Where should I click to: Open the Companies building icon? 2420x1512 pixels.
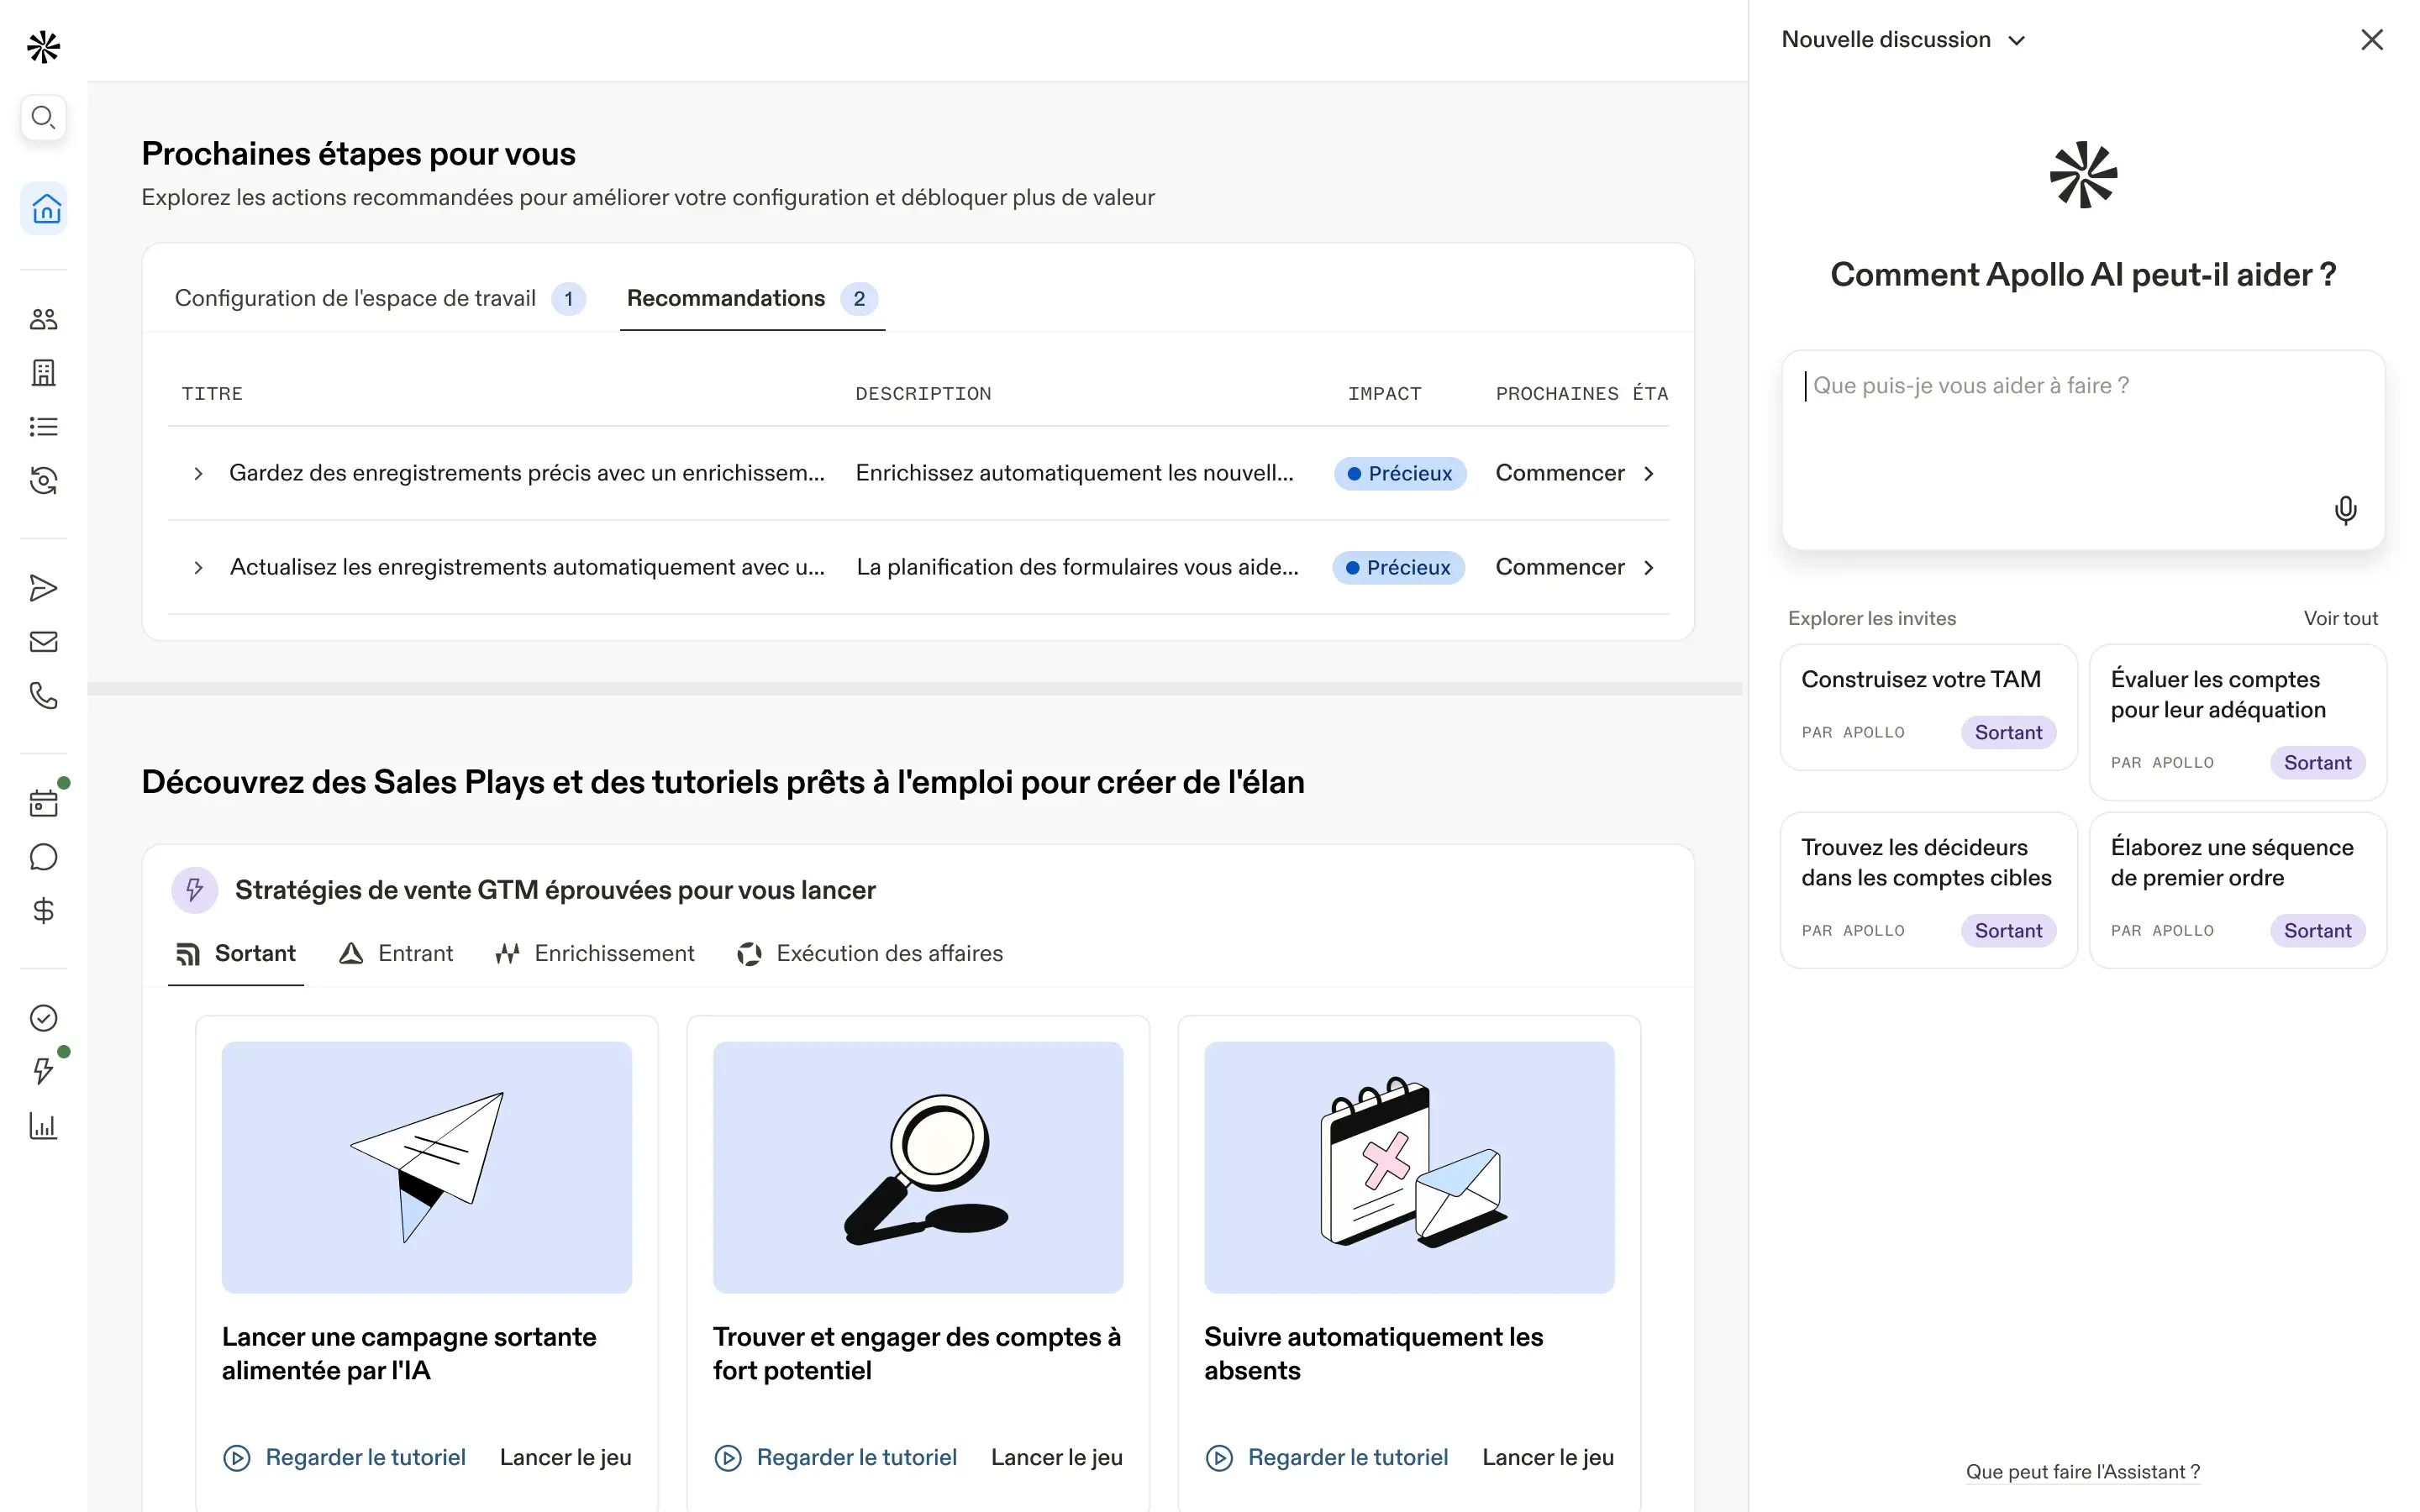coord(43,373)
